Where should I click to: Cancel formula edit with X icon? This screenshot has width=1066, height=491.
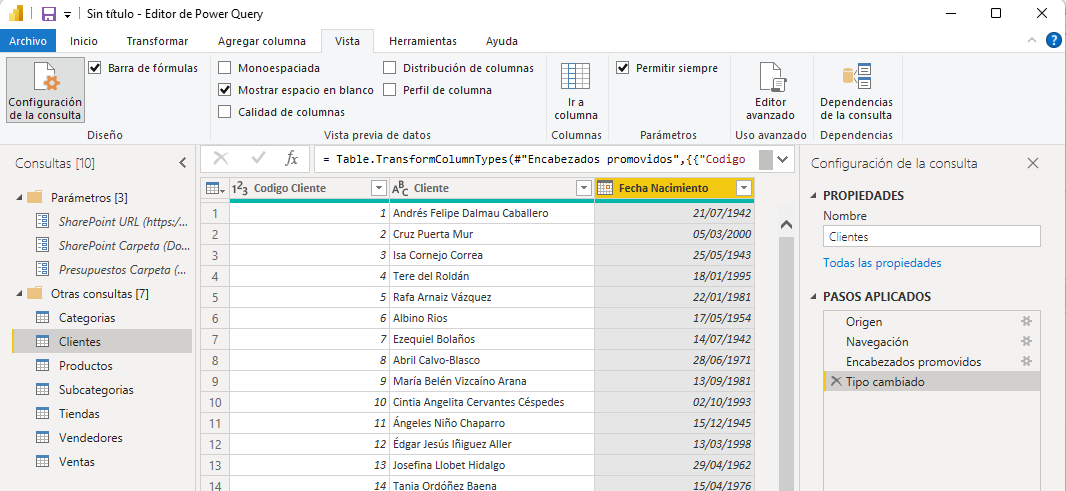[x=221, y=159]
